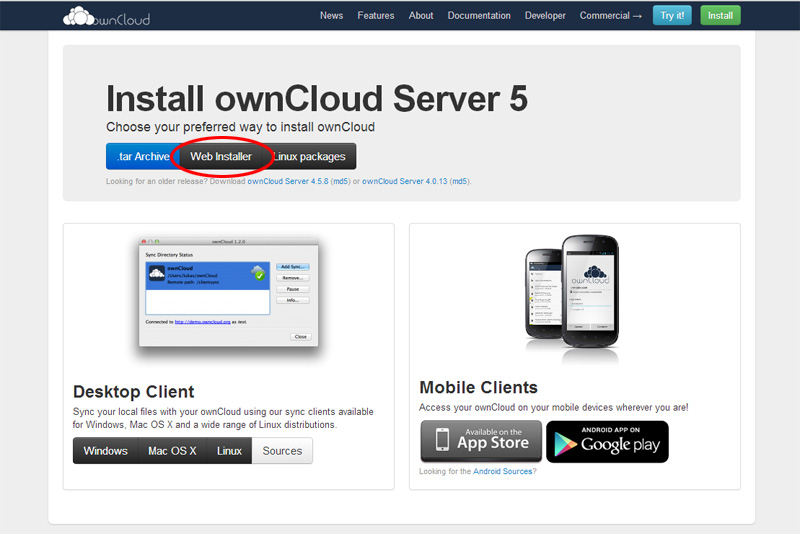Click the desktop client screenshot thumbnail
Screen dimensions: 800x534
pos(229,292)
